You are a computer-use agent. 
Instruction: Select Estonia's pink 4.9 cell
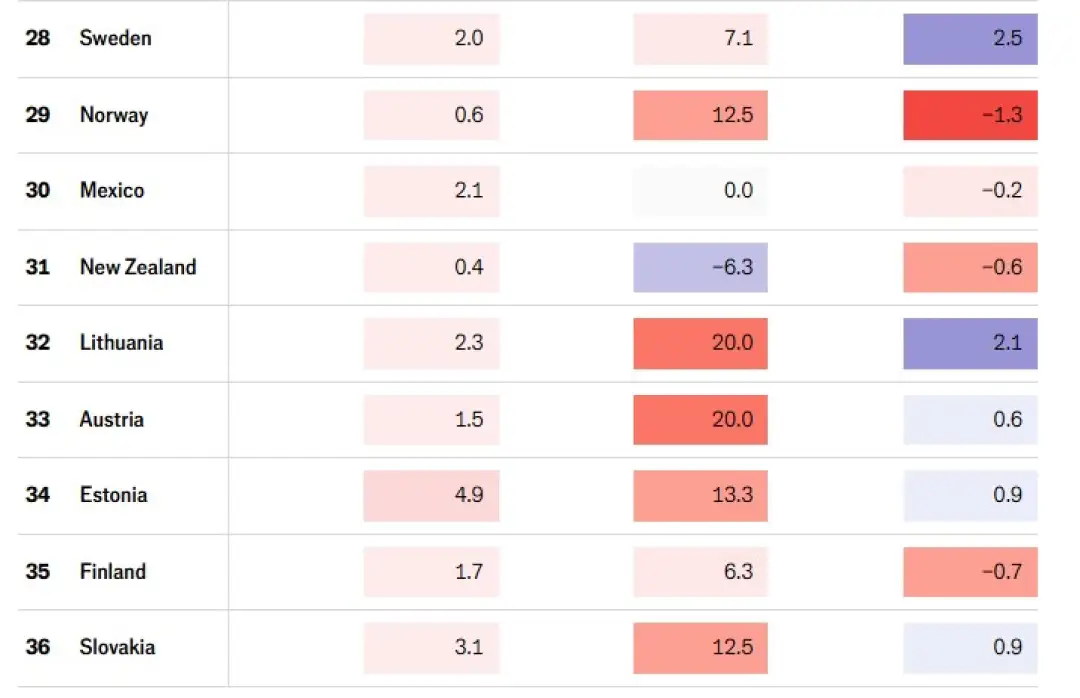click(431, 495)
